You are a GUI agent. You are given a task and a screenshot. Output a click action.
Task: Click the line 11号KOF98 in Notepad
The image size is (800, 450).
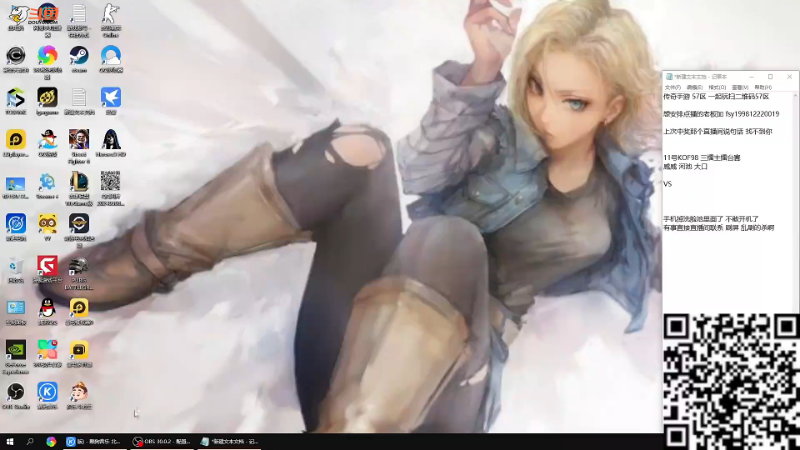tap(702, 158)
